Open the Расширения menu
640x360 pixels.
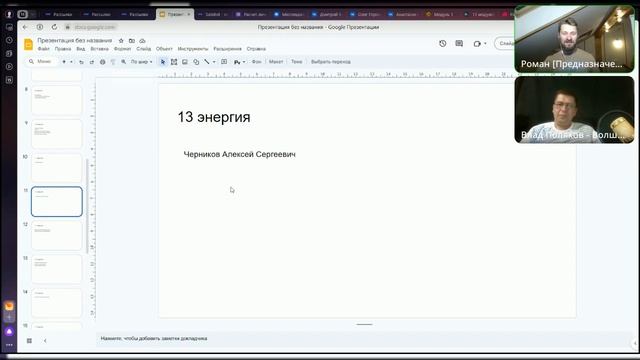(x=227, y=49)
